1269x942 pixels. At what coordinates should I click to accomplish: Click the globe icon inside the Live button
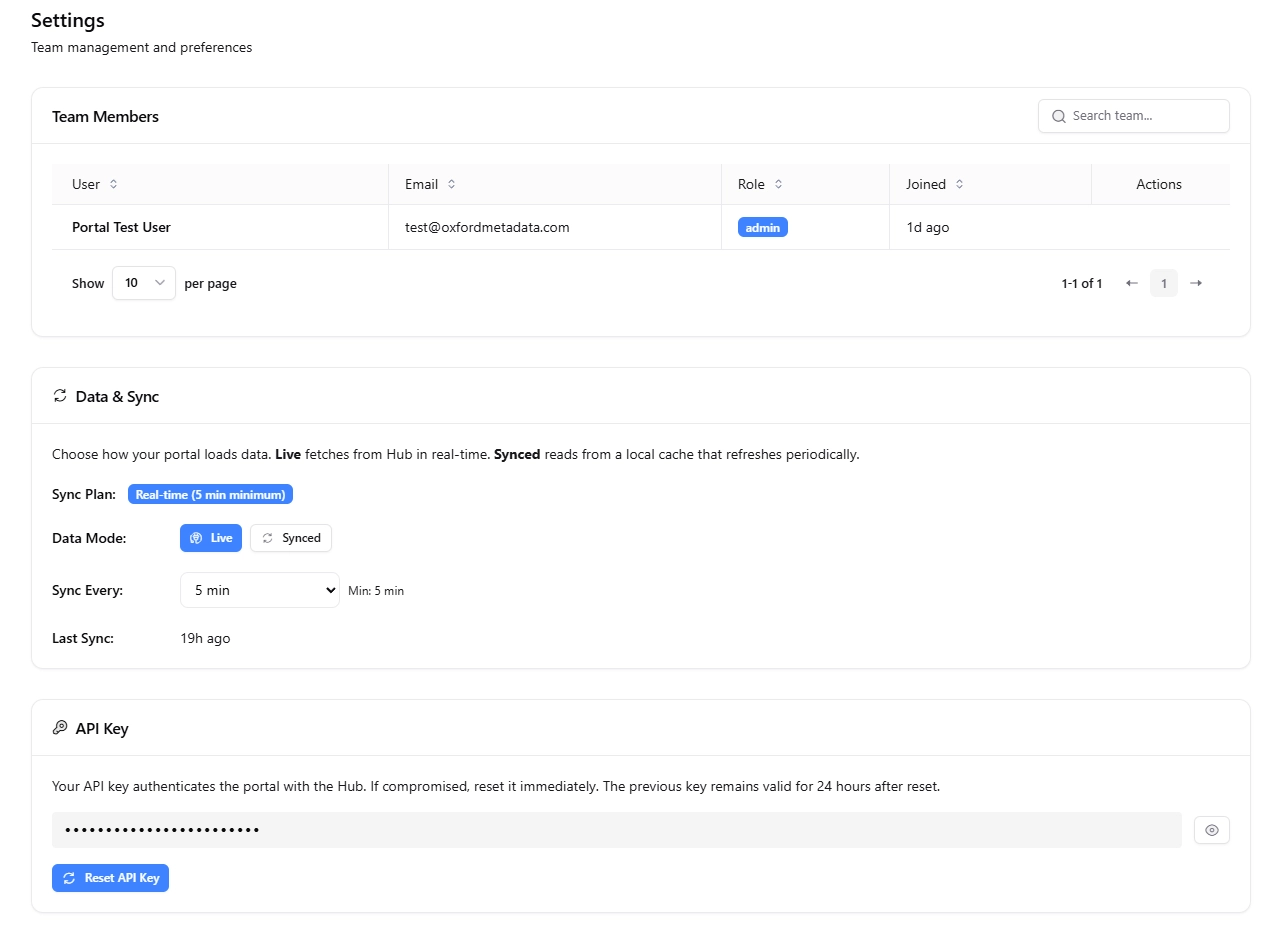(196, 538)
